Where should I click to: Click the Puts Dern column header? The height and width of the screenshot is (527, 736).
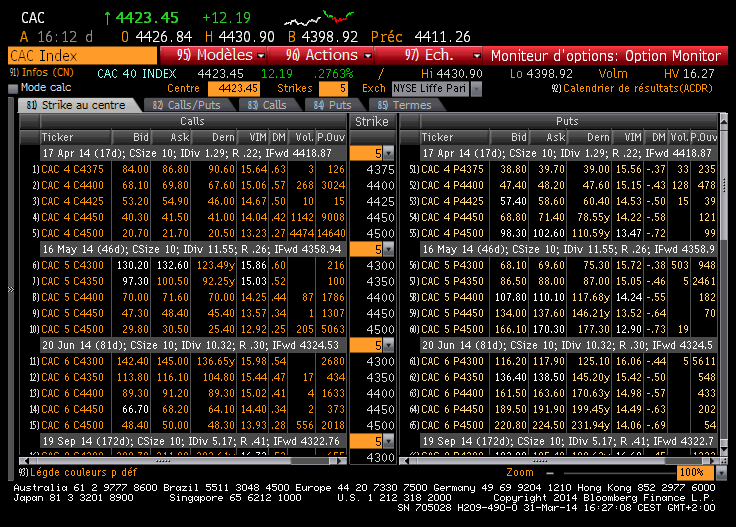click(x=589, y=137)
